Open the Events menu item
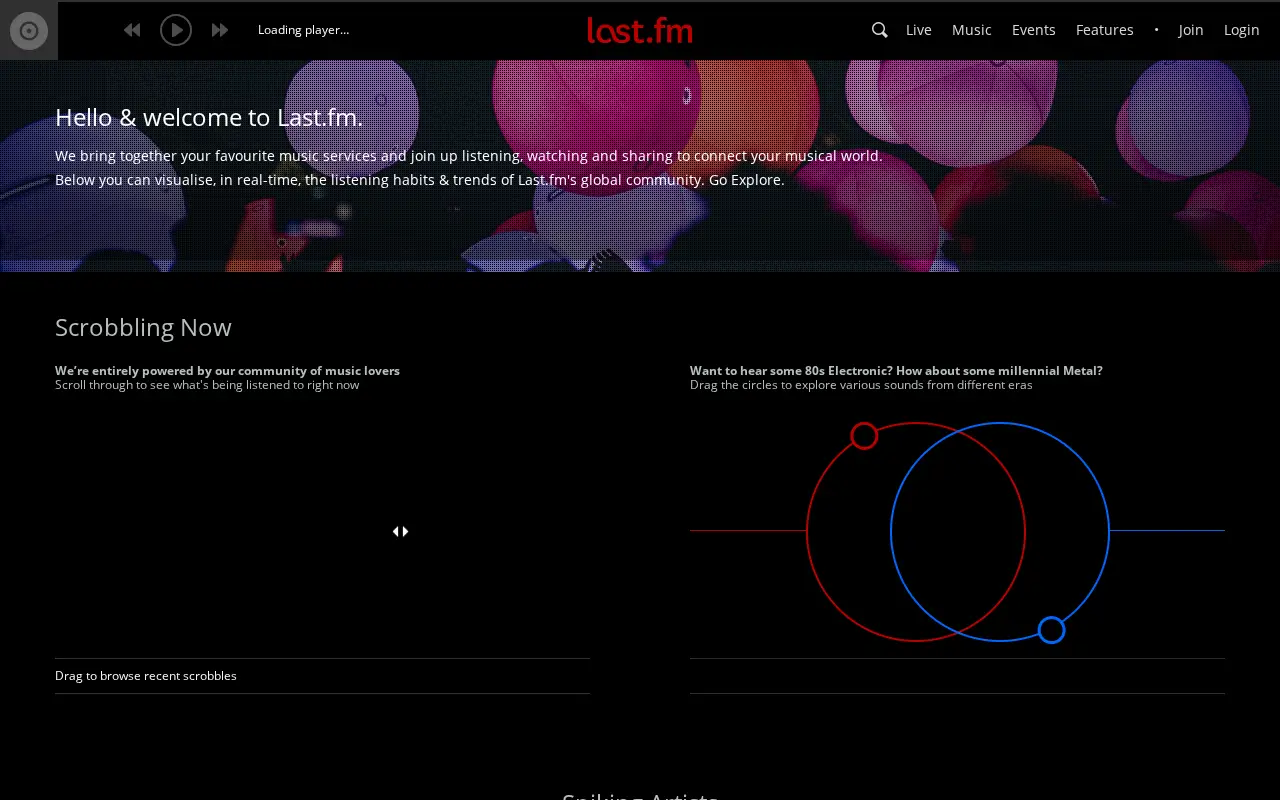This screenshot has height=800, width=1280. tap(1034, 30)
